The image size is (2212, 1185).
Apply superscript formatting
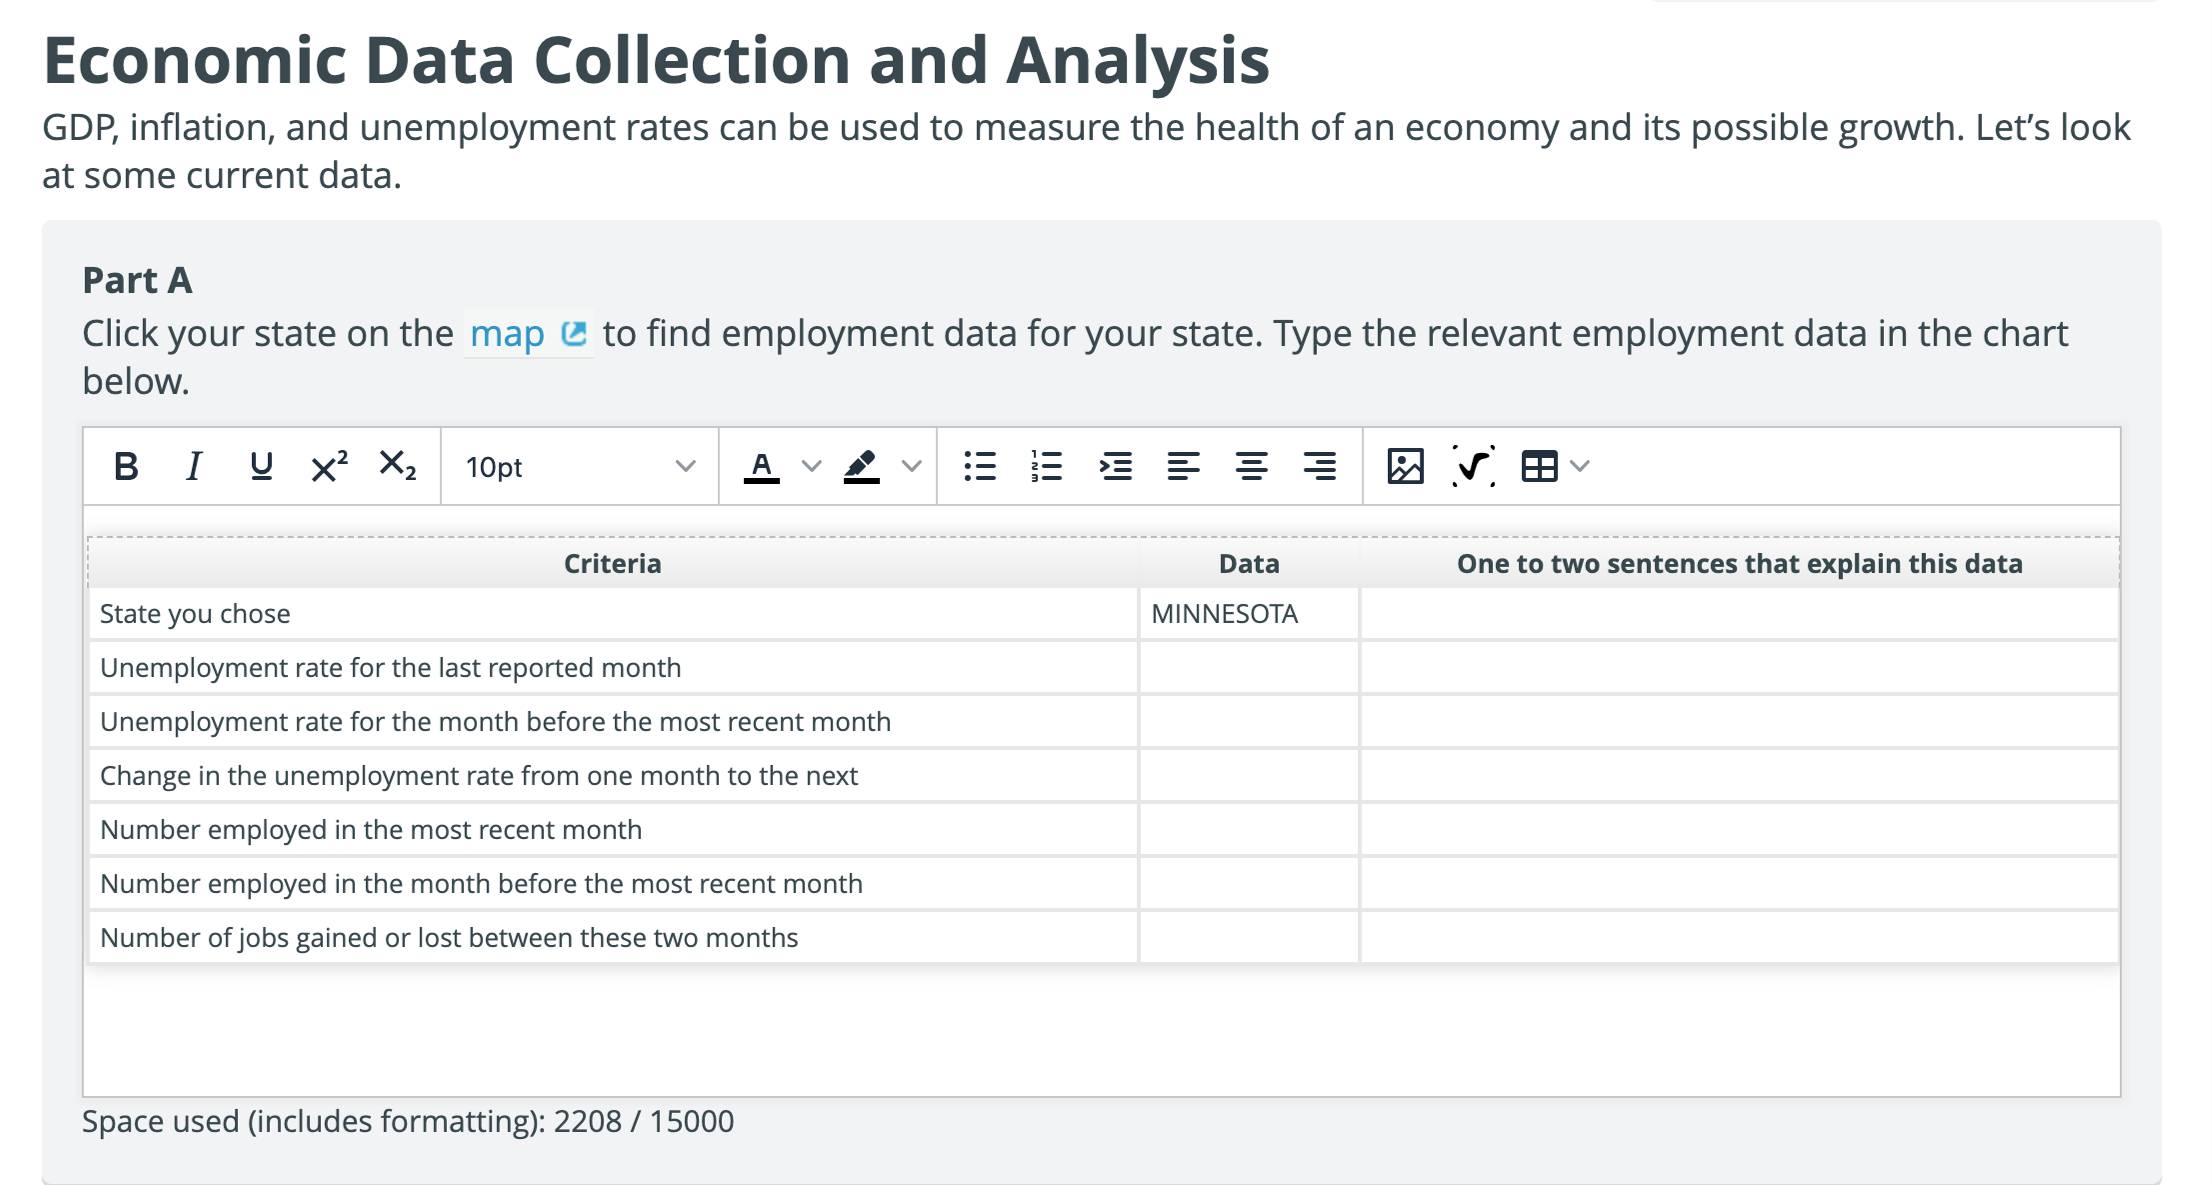tap(329, 466)
